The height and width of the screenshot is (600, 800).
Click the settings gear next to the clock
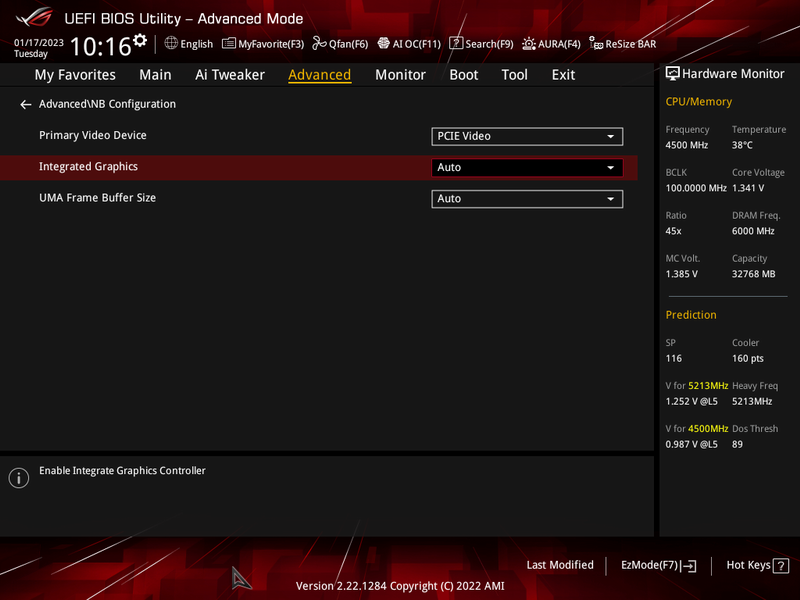[x=140, y=40]
